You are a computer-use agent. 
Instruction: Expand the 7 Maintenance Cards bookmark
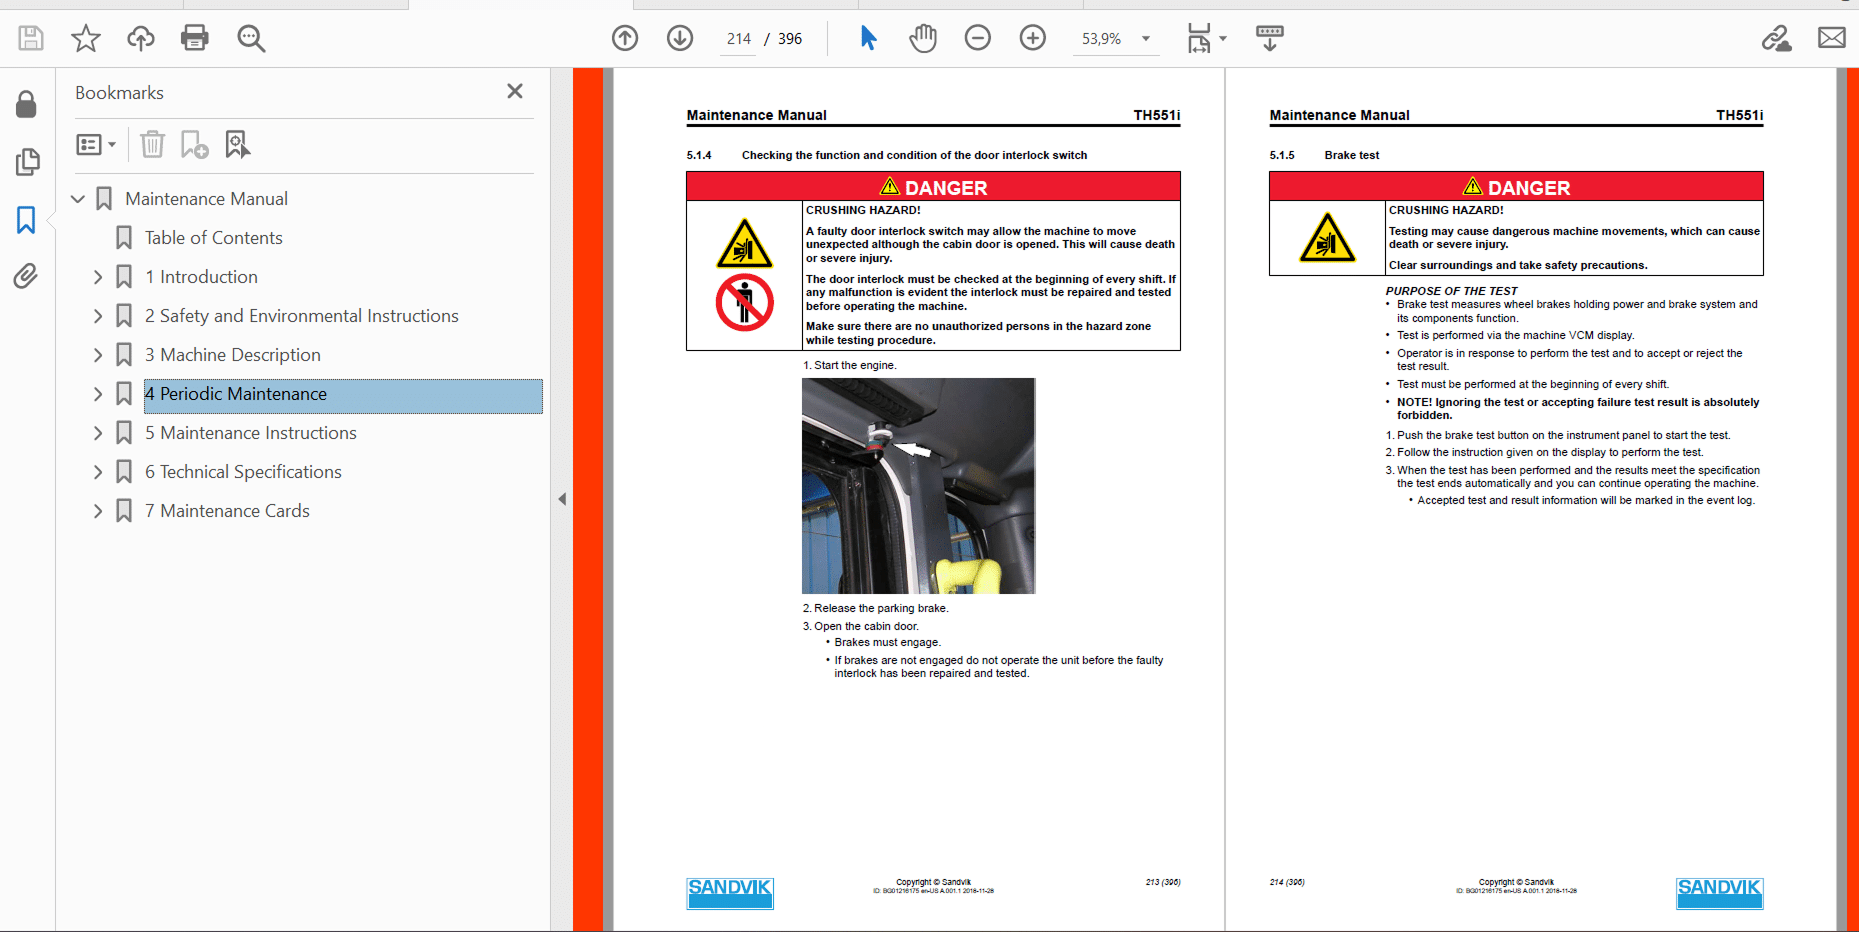[x=98, y=511]
